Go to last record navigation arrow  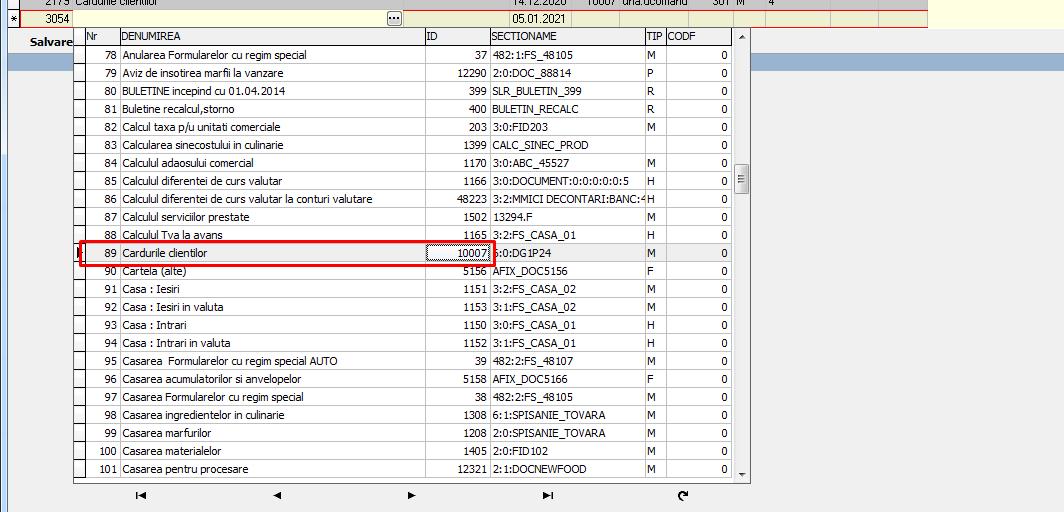548,496
